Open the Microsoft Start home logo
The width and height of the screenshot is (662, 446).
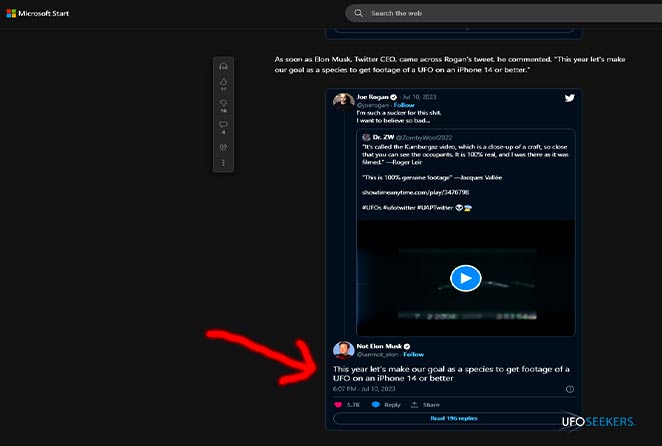(43, 13)
